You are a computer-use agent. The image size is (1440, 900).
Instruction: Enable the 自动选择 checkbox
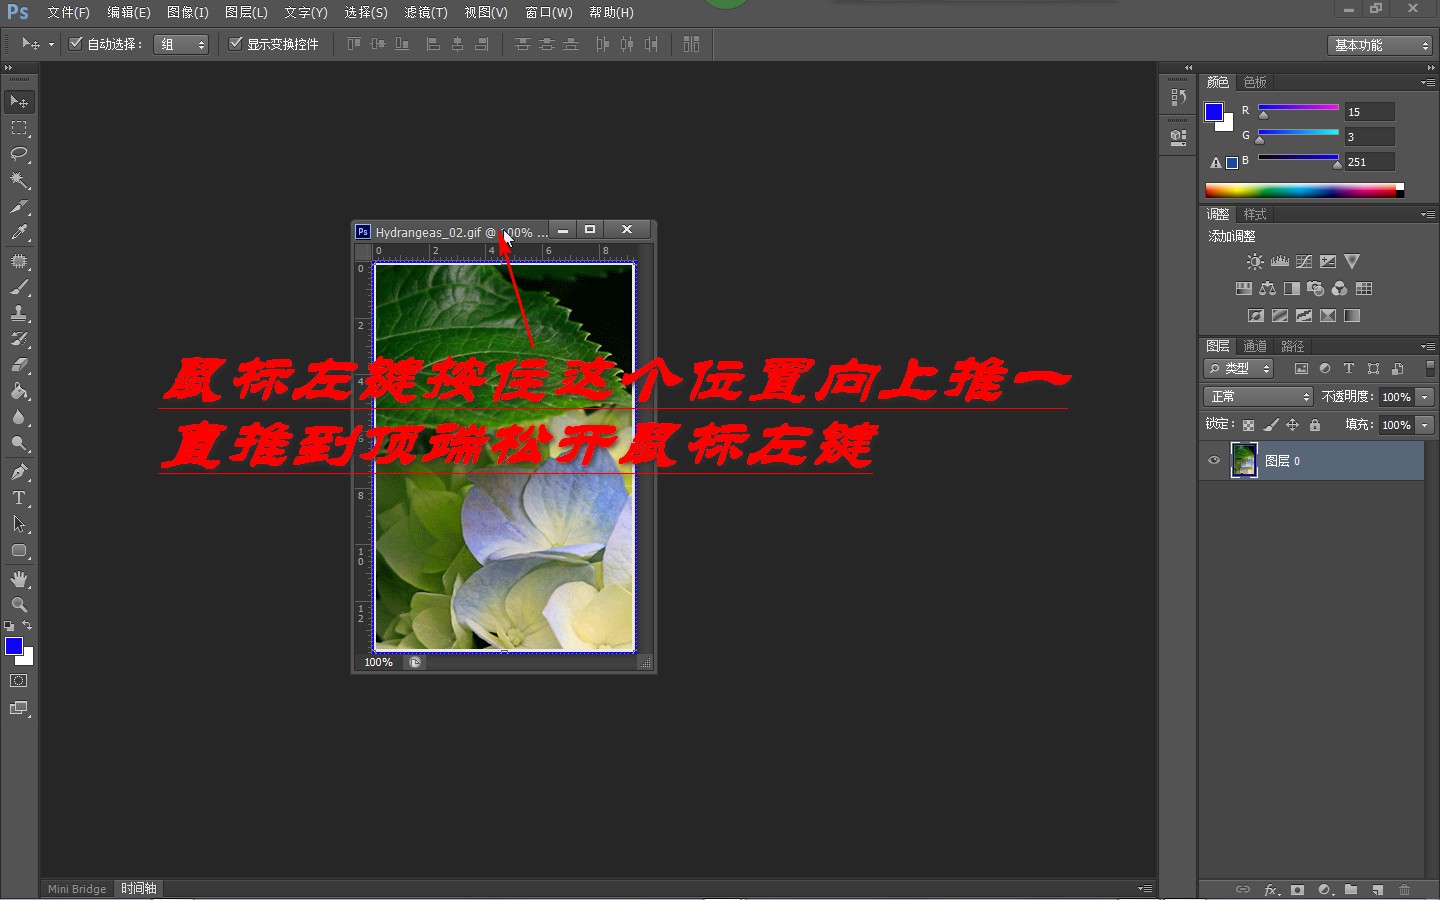[x=75, y=43]
